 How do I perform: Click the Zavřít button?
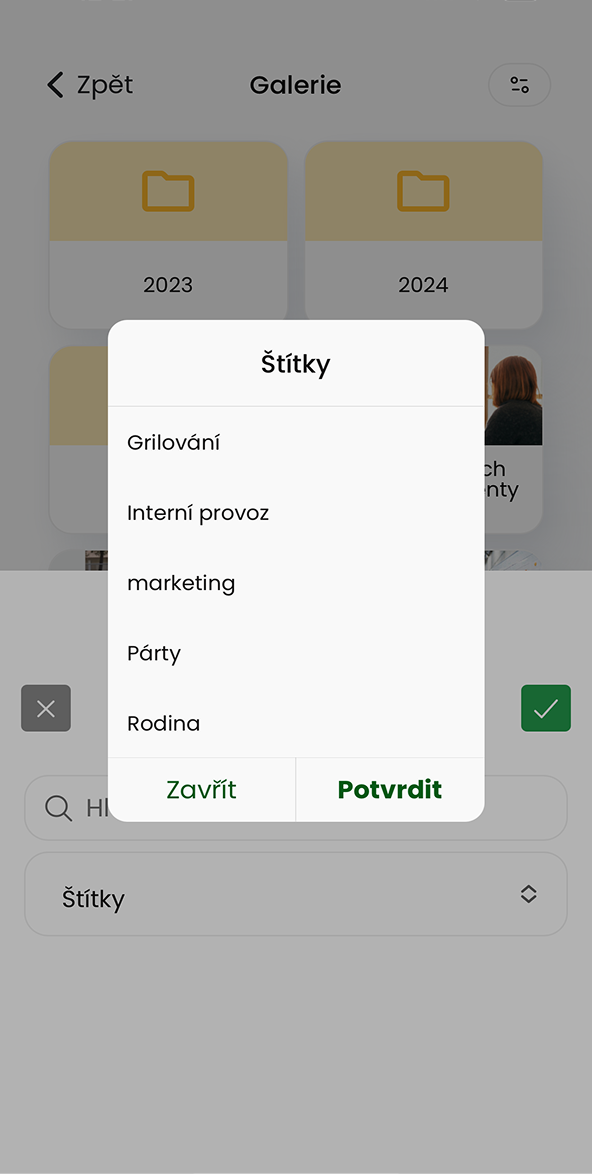(x=202, y=790)
